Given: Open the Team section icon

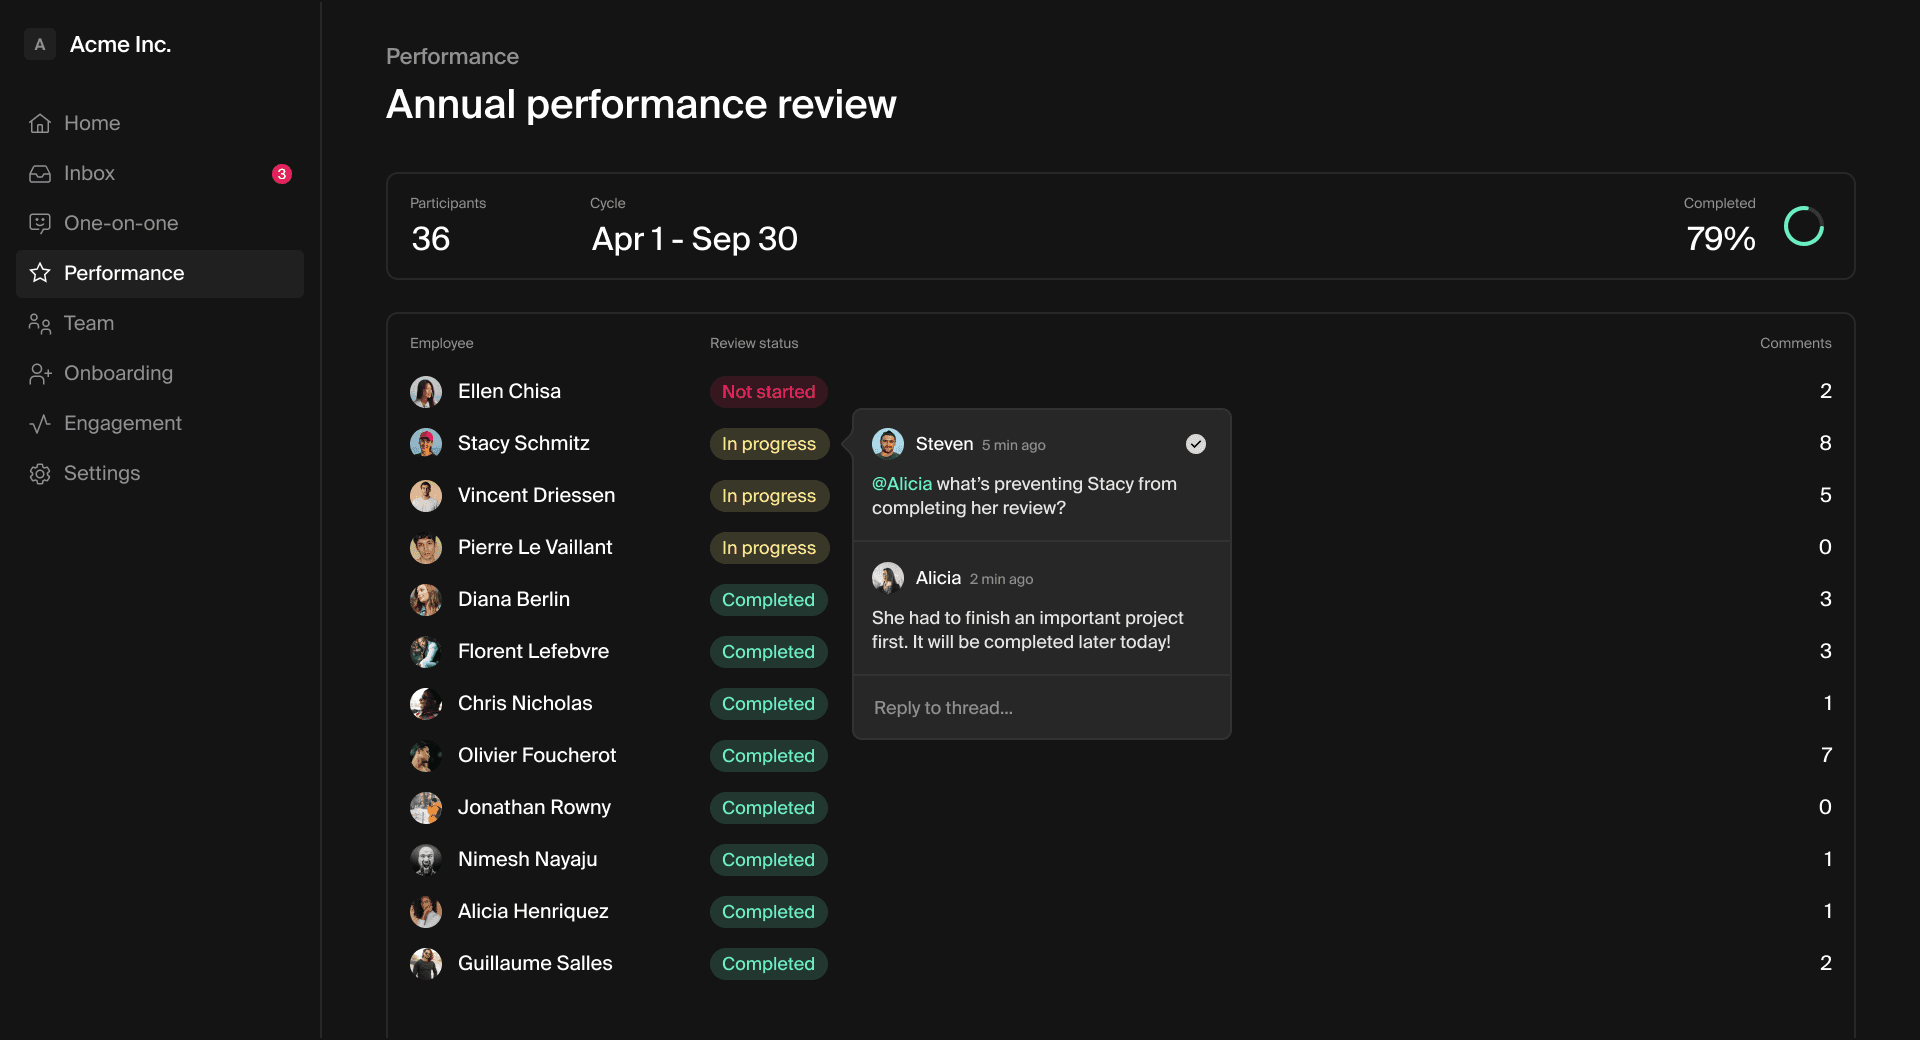Looking at the screenshot, I should click(x=40, y=323).
